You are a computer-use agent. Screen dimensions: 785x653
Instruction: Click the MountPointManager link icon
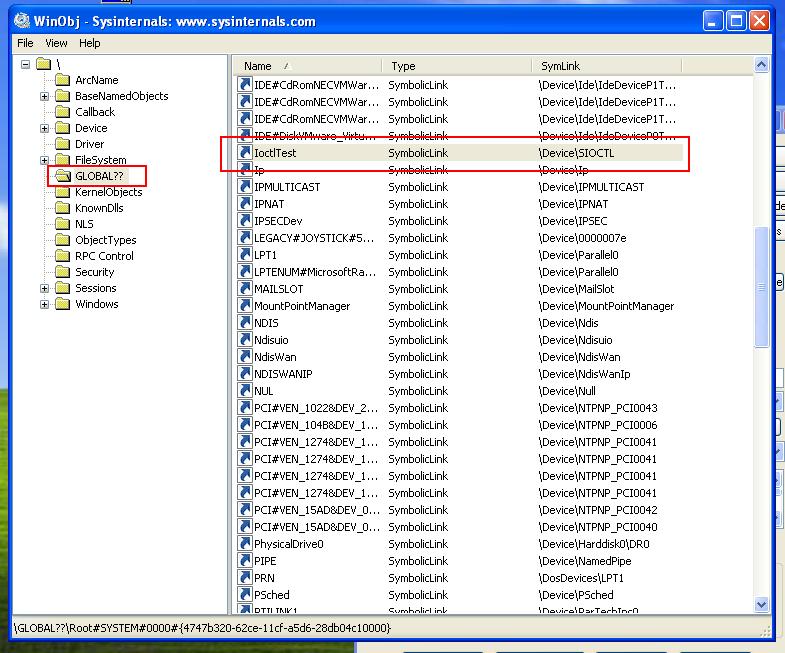(245, 306)
